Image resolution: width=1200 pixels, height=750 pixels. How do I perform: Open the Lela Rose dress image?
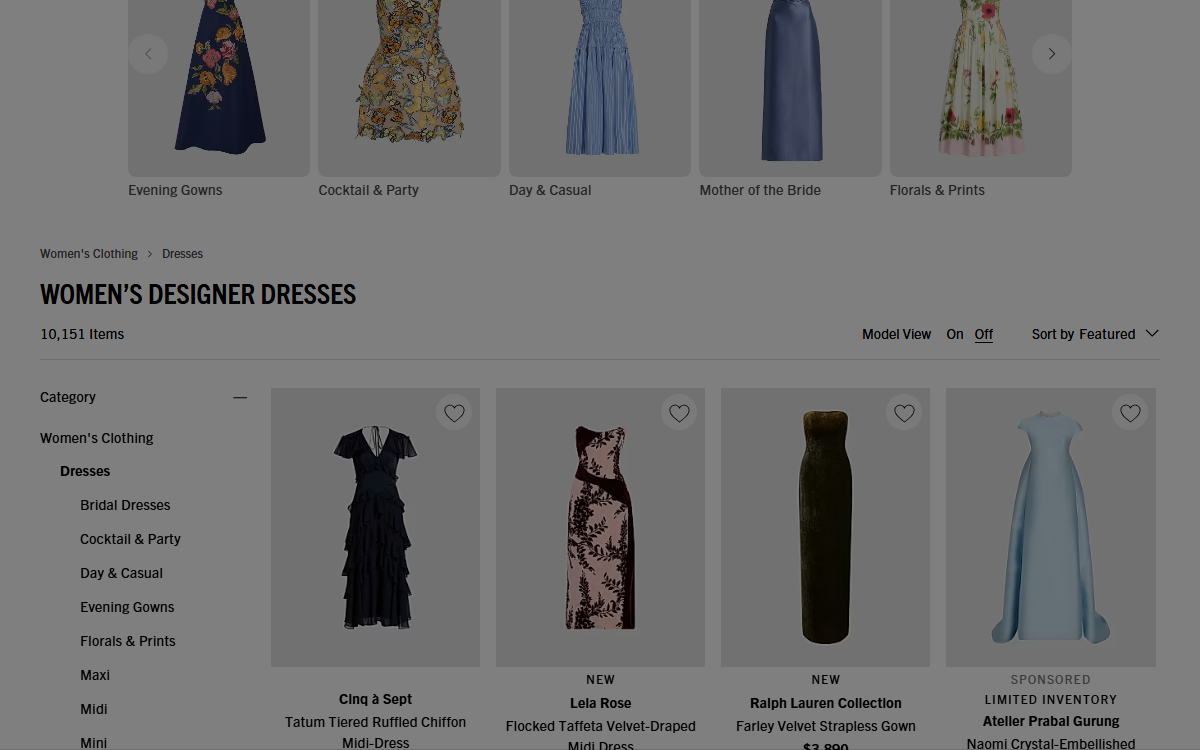point(600,527)
